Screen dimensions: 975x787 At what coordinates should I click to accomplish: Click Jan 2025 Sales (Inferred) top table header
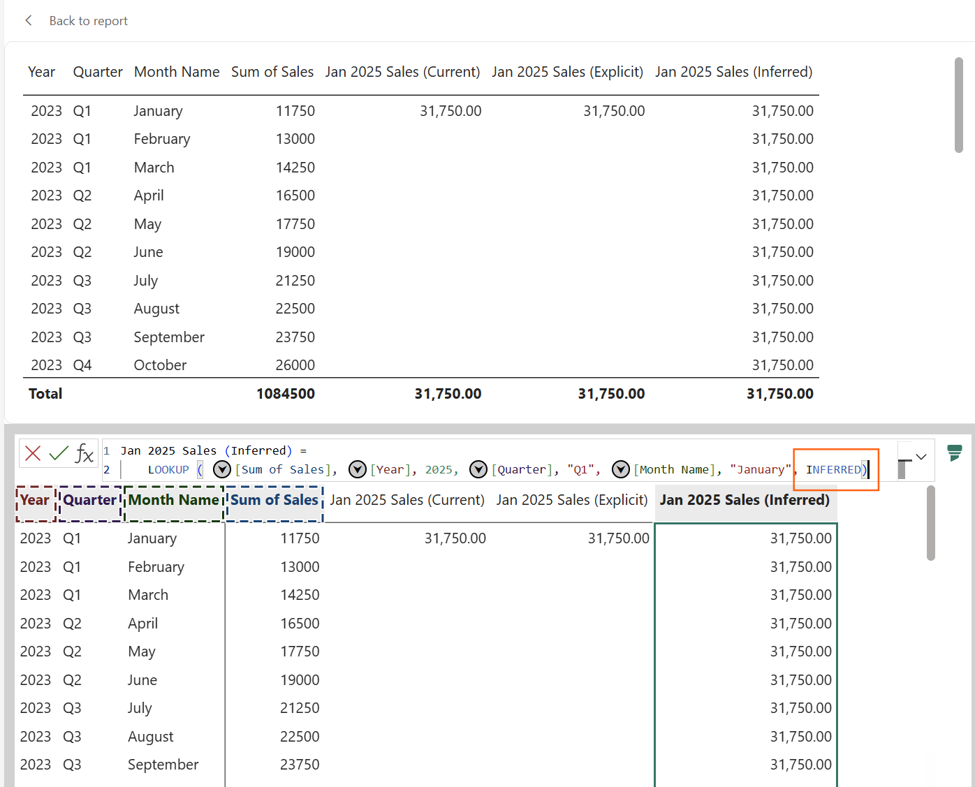[734, 72]
